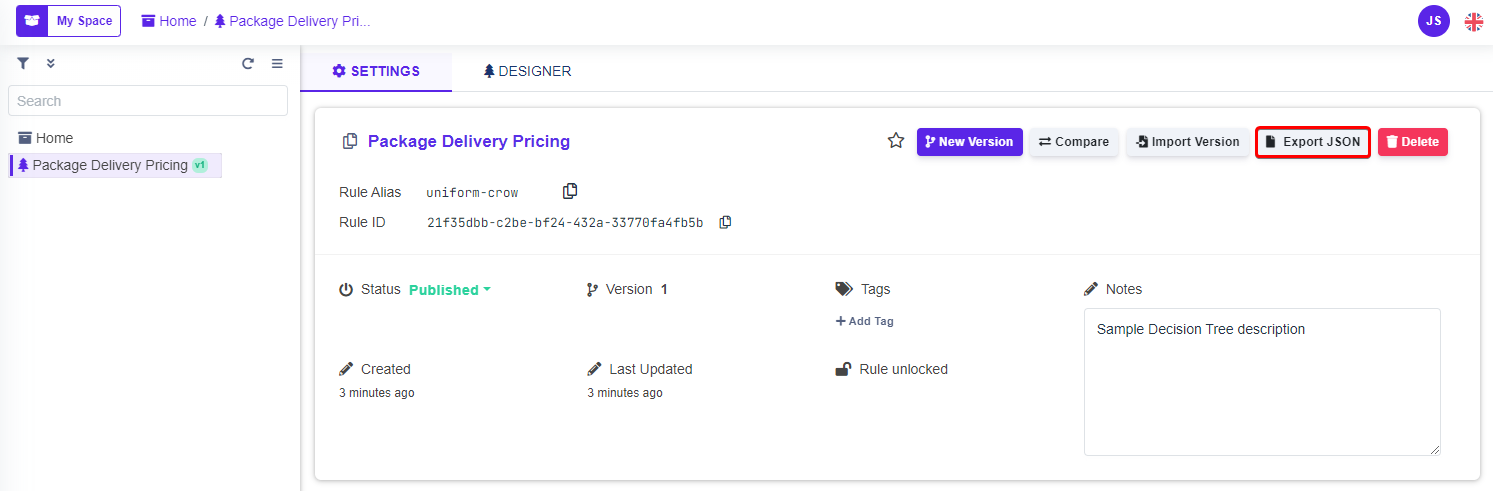Image resolution: width=1493 pixels, height=491 pixels.
Task: Open the Published status dropdown
Action: tap(449, 290)
